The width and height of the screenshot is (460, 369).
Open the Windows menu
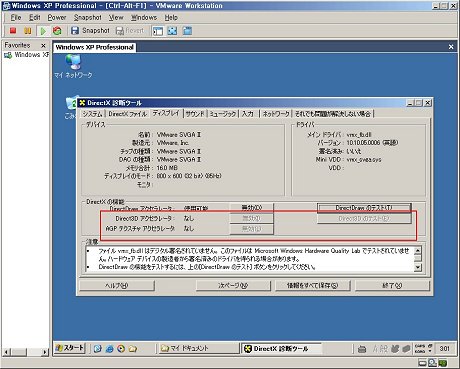tap(144, 17)
